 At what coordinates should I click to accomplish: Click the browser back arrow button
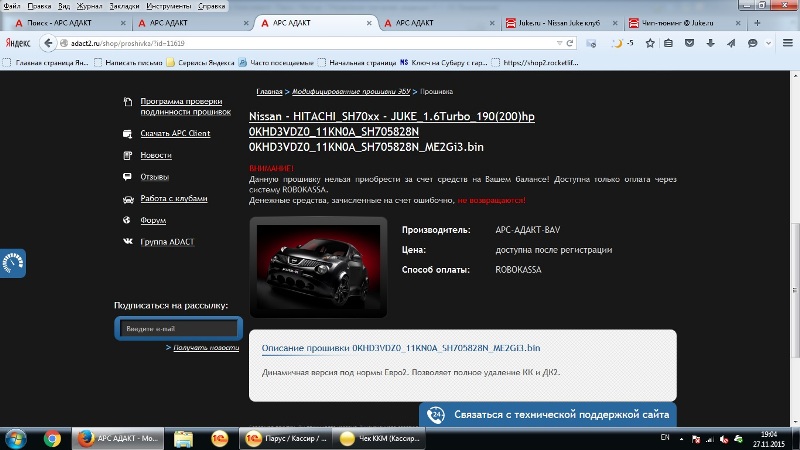(x=48, y=43)
